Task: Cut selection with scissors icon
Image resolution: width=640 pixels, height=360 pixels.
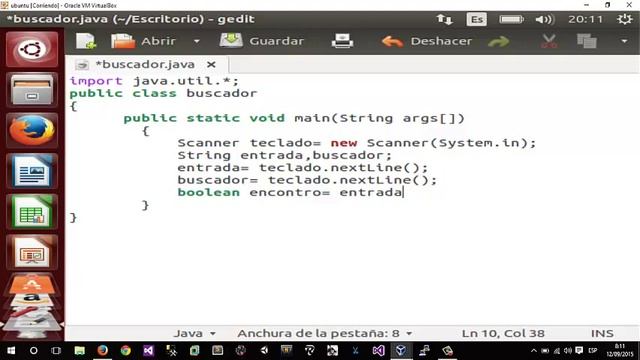Action: point(549,41)
